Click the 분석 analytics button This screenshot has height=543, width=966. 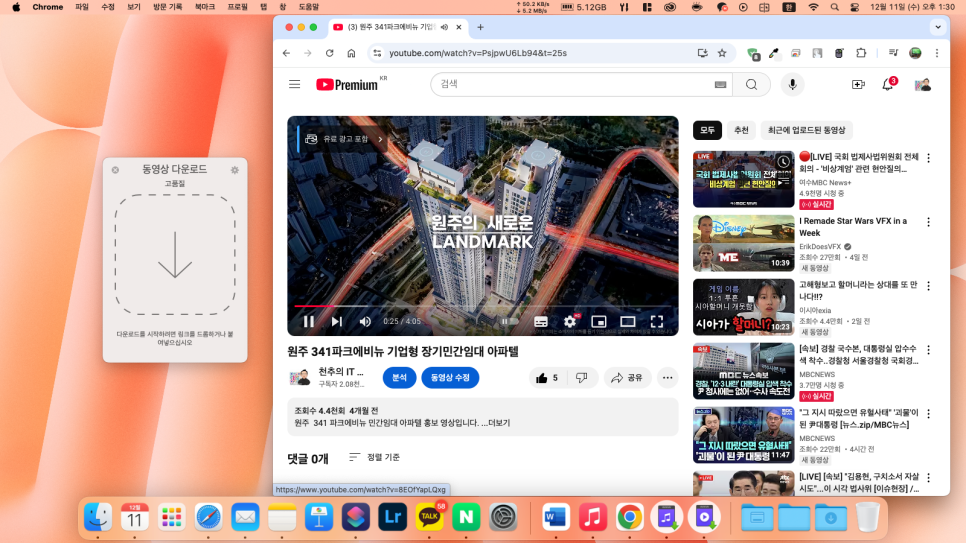[x=399, y=378]
